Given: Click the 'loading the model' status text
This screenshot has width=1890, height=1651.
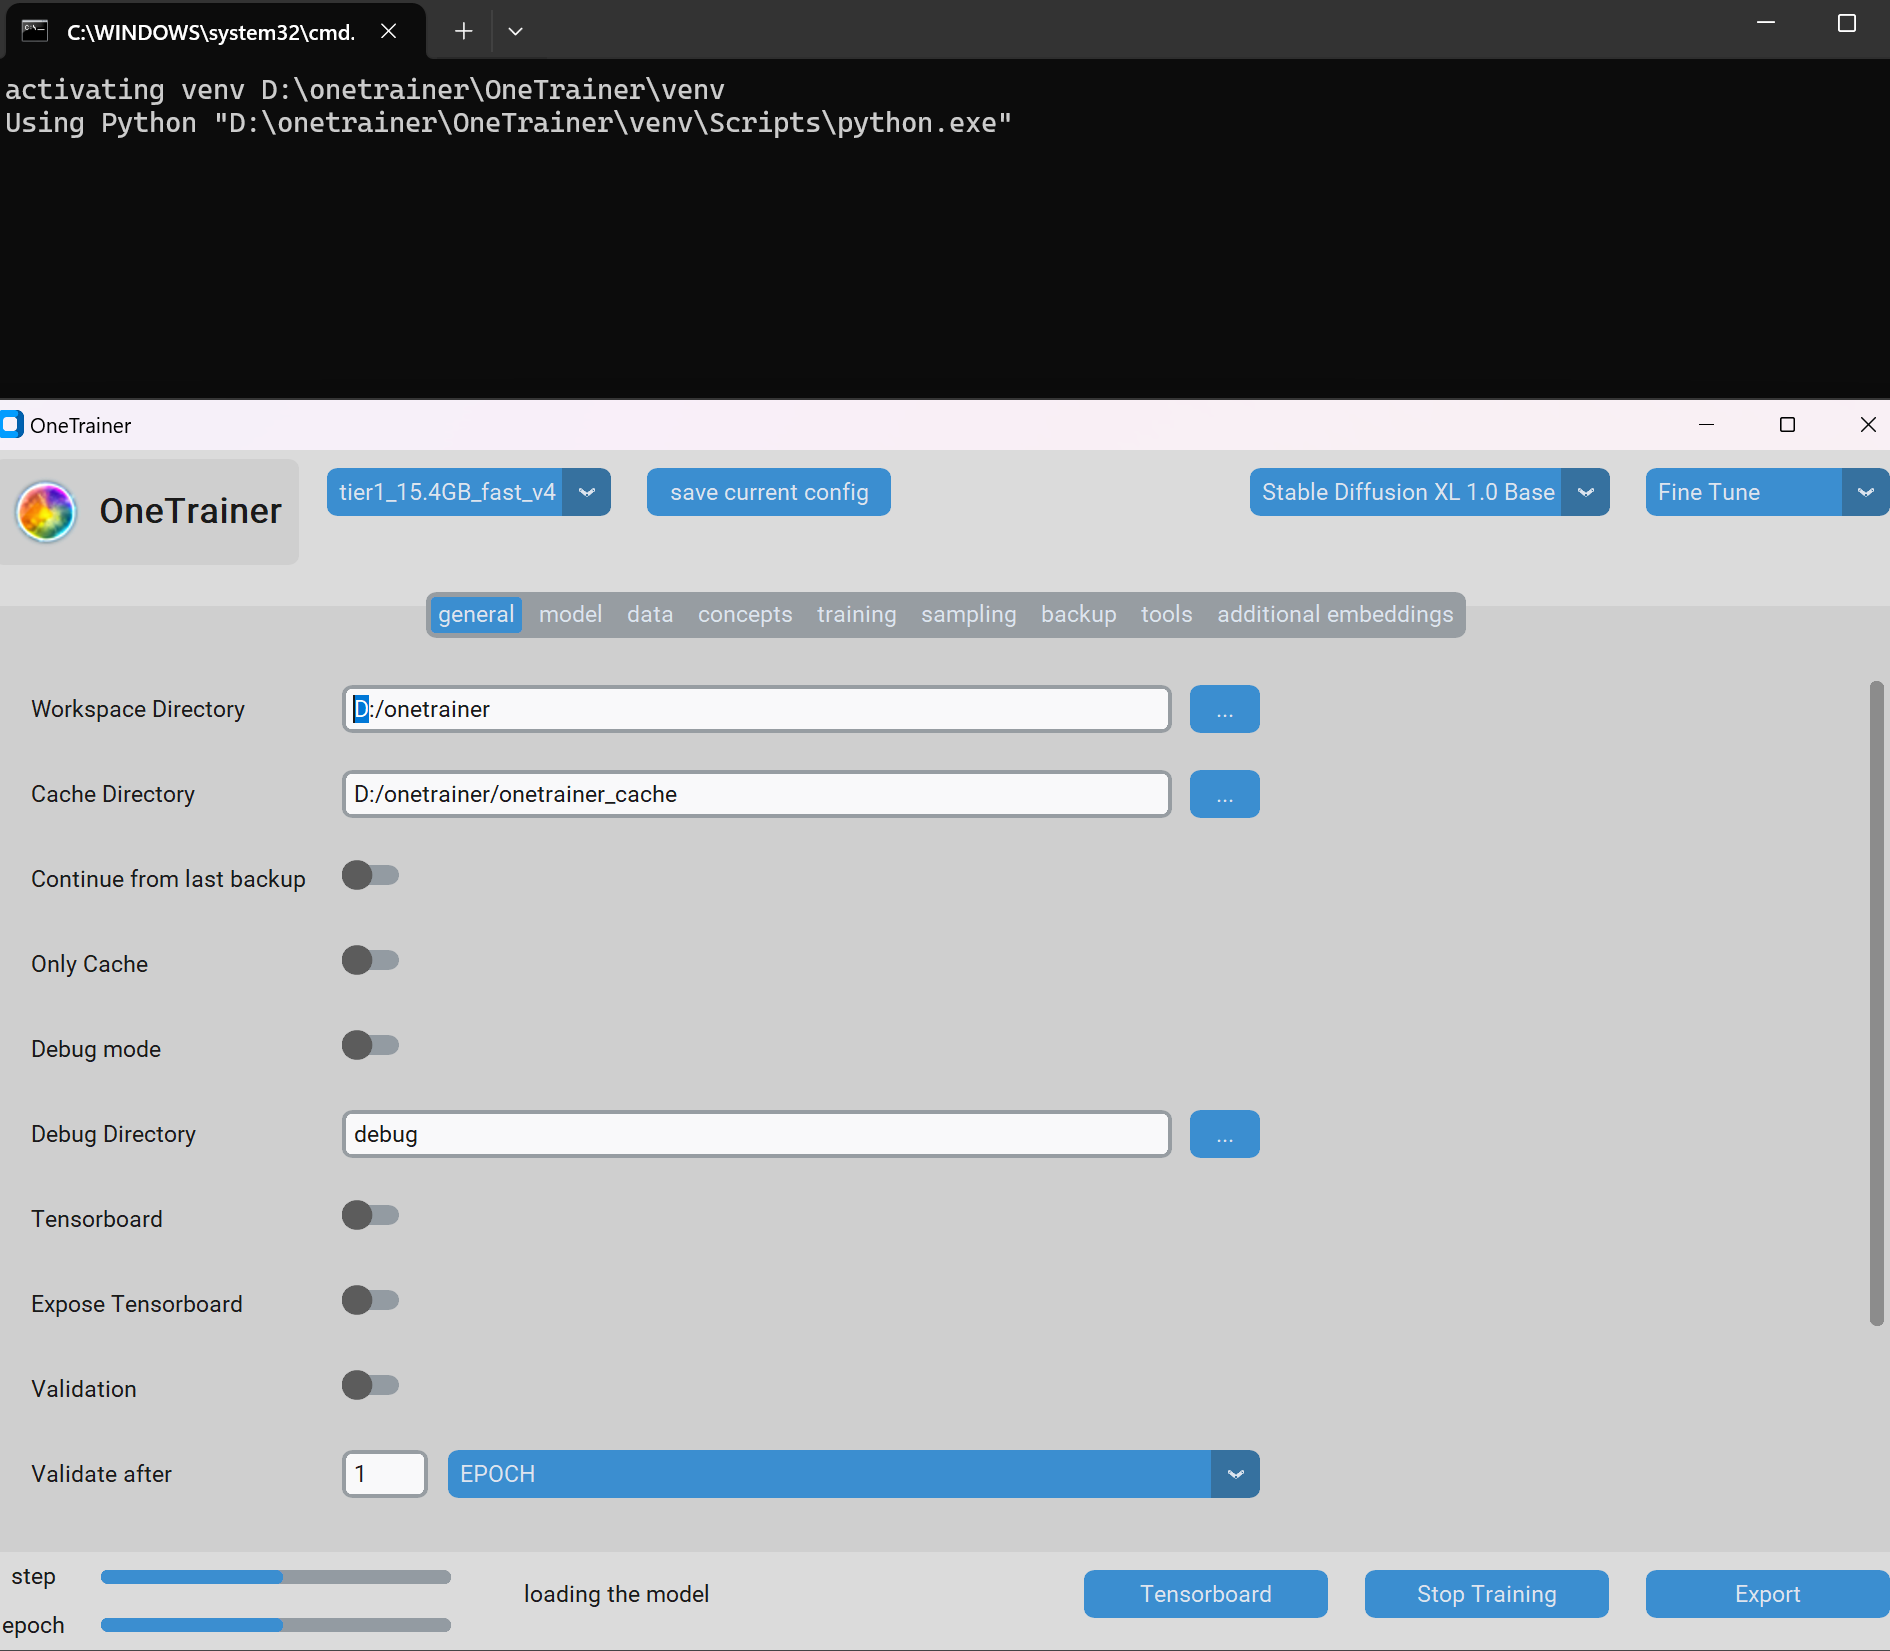Looking at the screenshot, I should [x=617, y=1594].
